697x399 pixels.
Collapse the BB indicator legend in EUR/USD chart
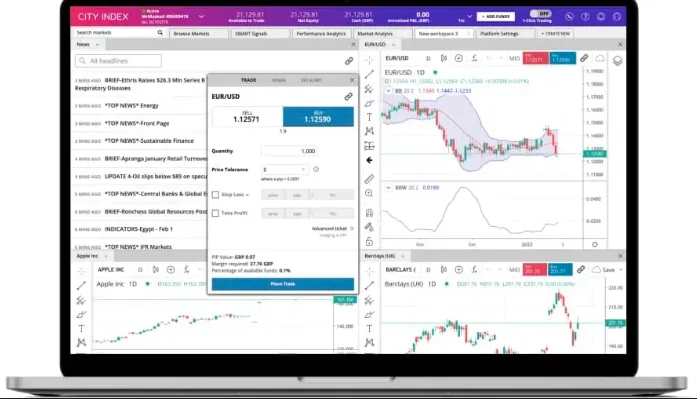pyautogui.click(x=388, y=91)
